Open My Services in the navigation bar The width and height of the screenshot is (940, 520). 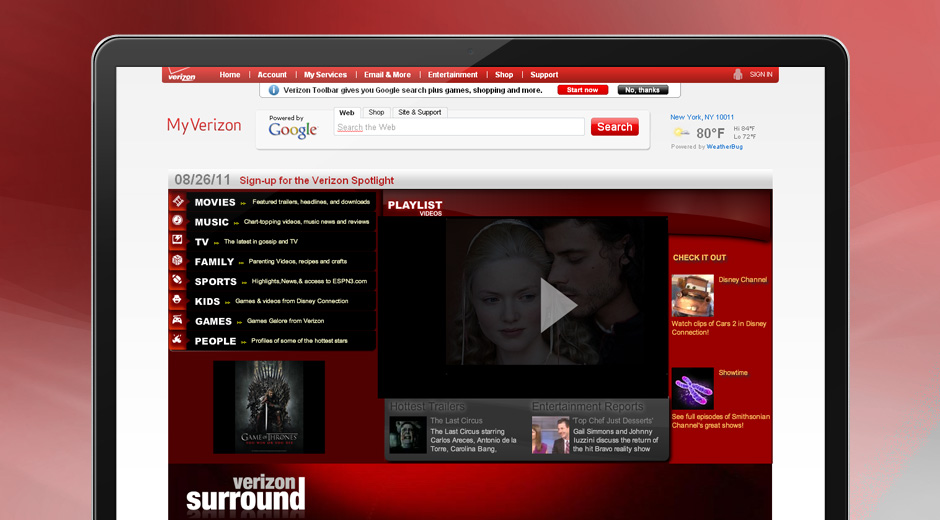coord(326,75)
